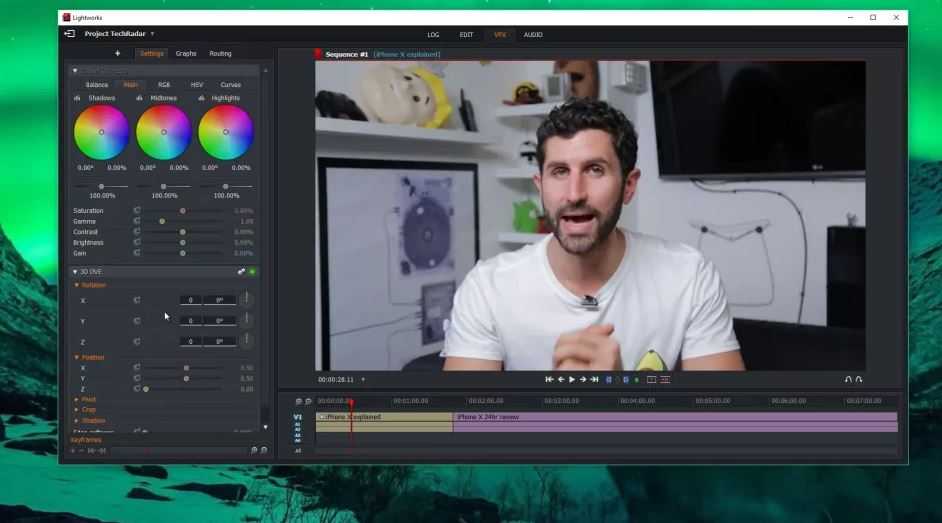942x523 pixels.
Task: Click the effects panel scroll down arrow
Action: click(266, 428)
